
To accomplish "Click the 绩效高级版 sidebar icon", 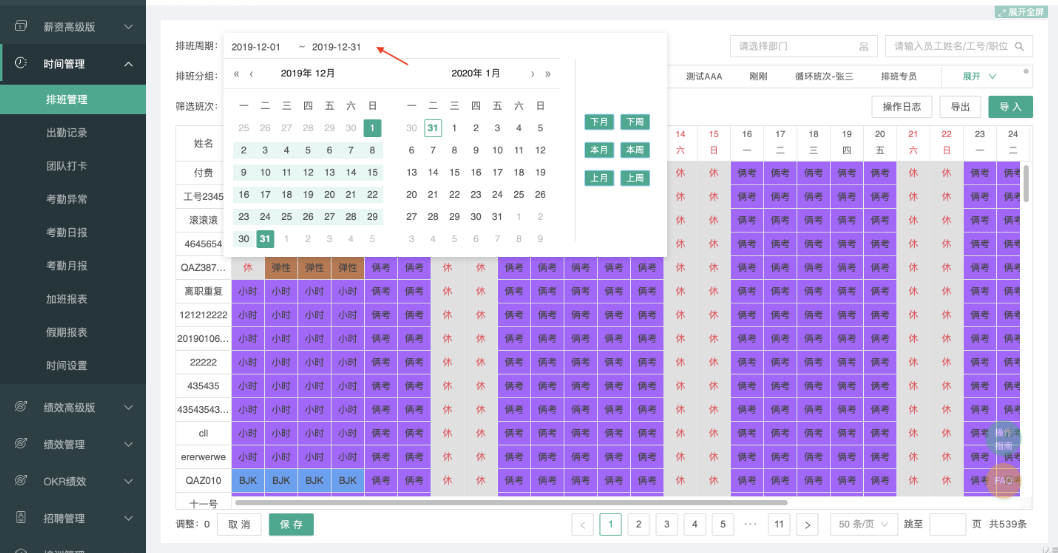I will (21, 407).
